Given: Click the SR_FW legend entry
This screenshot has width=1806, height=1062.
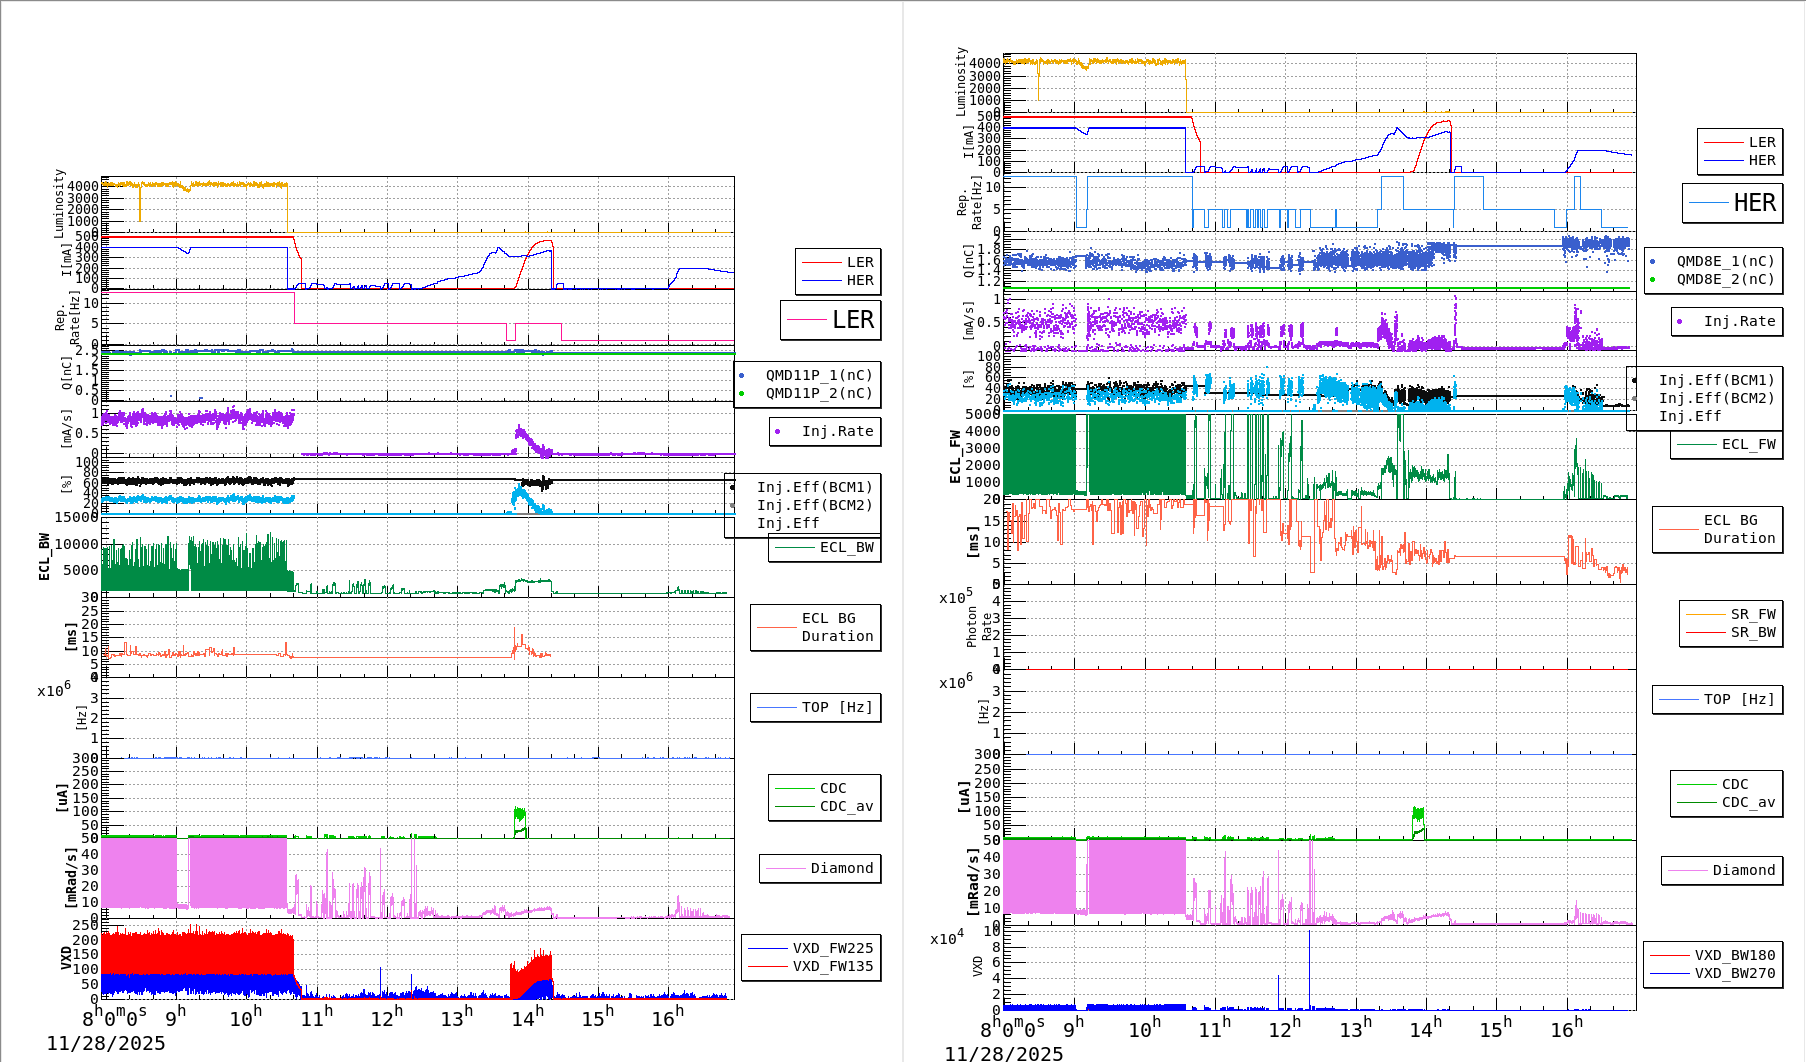Looking at the screenshot, I should (x=1752, y=614).
